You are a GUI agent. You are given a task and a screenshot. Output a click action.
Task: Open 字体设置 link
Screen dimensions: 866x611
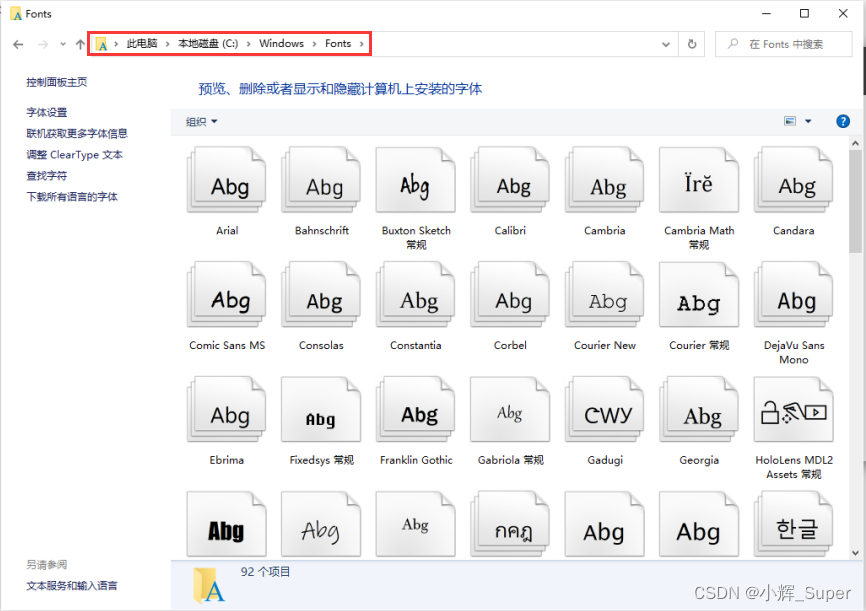47,112
